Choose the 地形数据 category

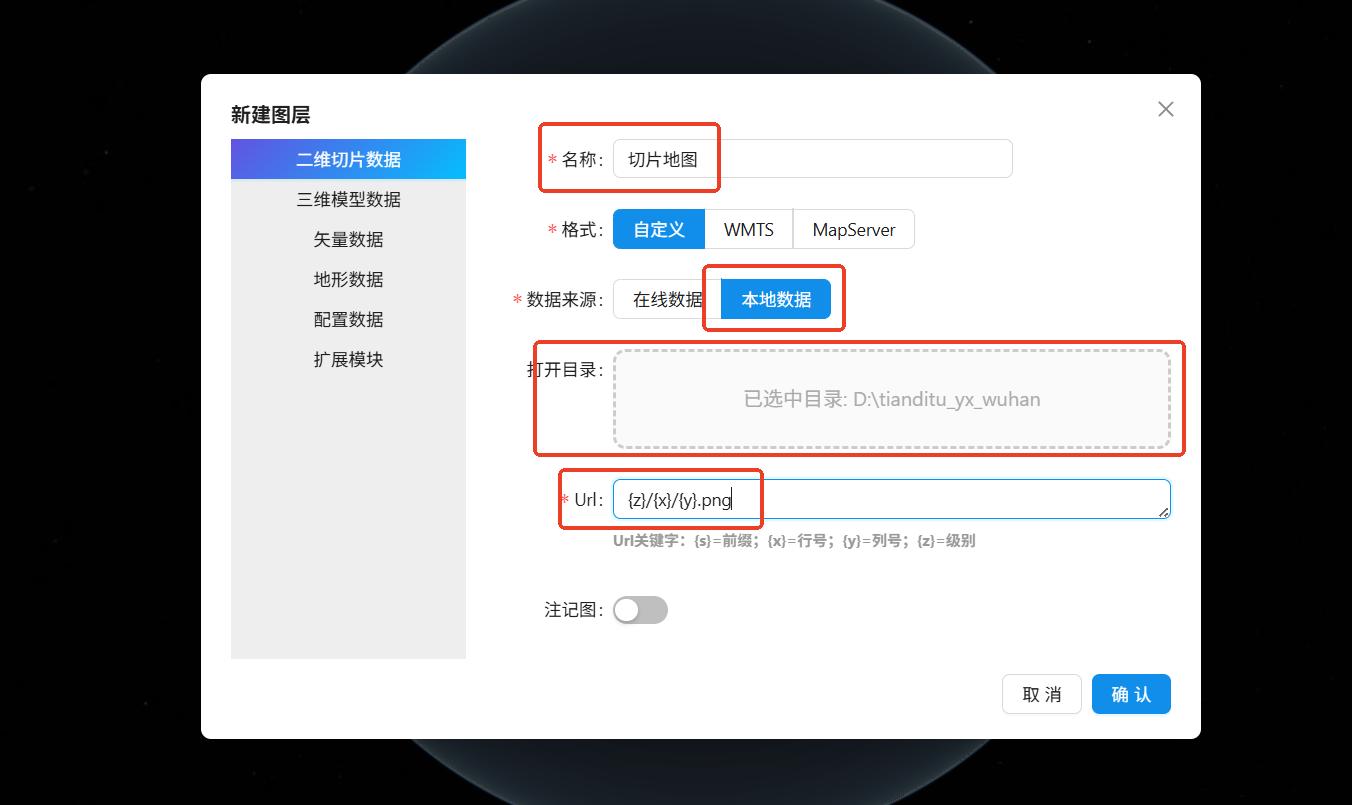[x=348, y=279]
